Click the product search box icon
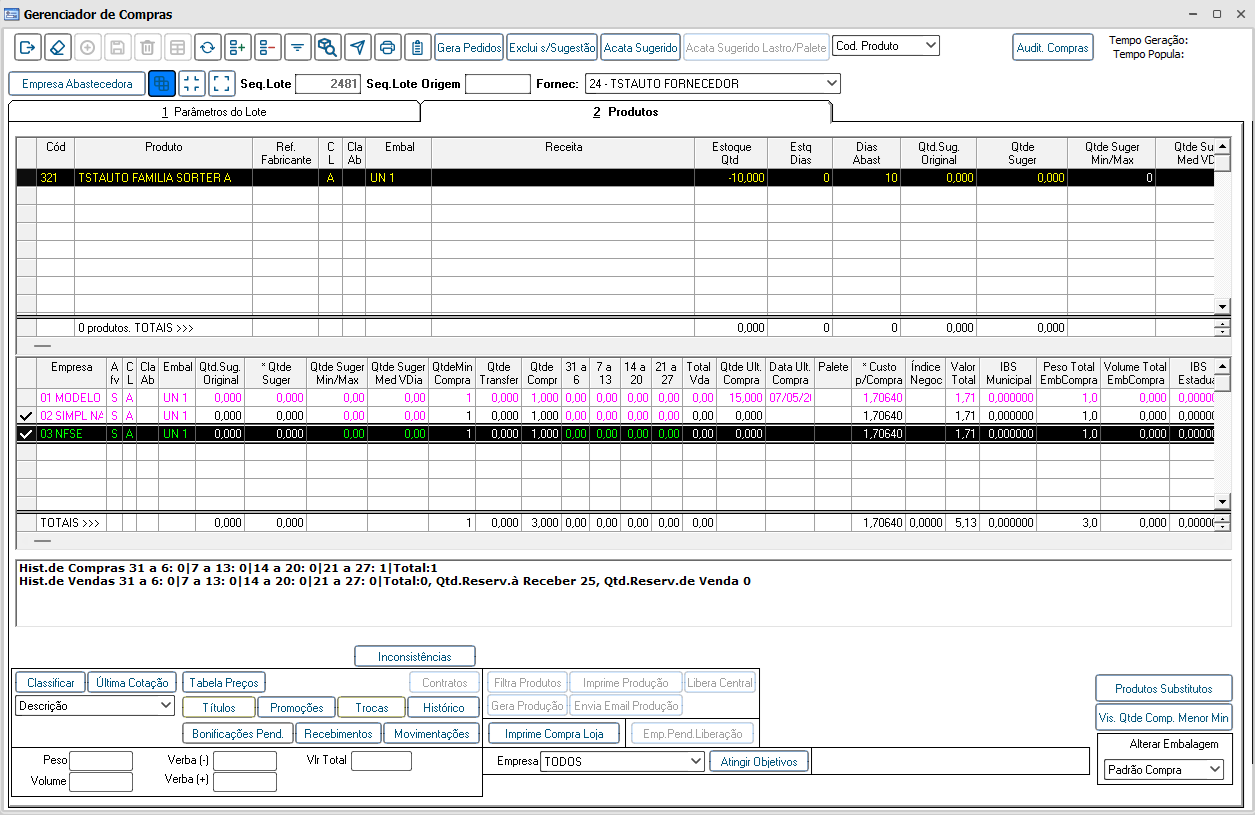Viewport: 1255px width, 815px height. coord(327,47)
